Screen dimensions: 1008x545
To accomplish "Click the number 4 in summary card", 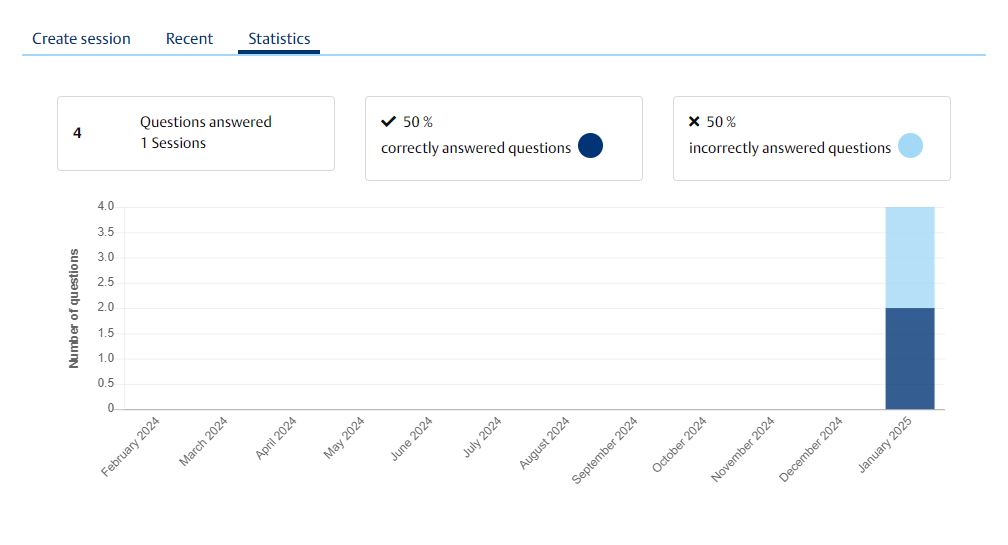I will 77,132.
